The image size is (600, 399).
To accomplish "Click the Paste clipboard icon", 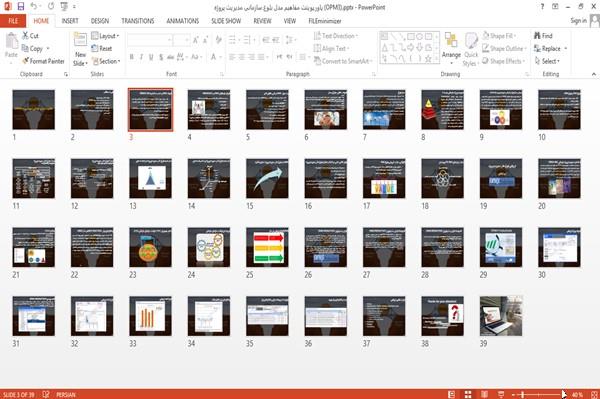I will pyautogui.click(x=11, y=41).
